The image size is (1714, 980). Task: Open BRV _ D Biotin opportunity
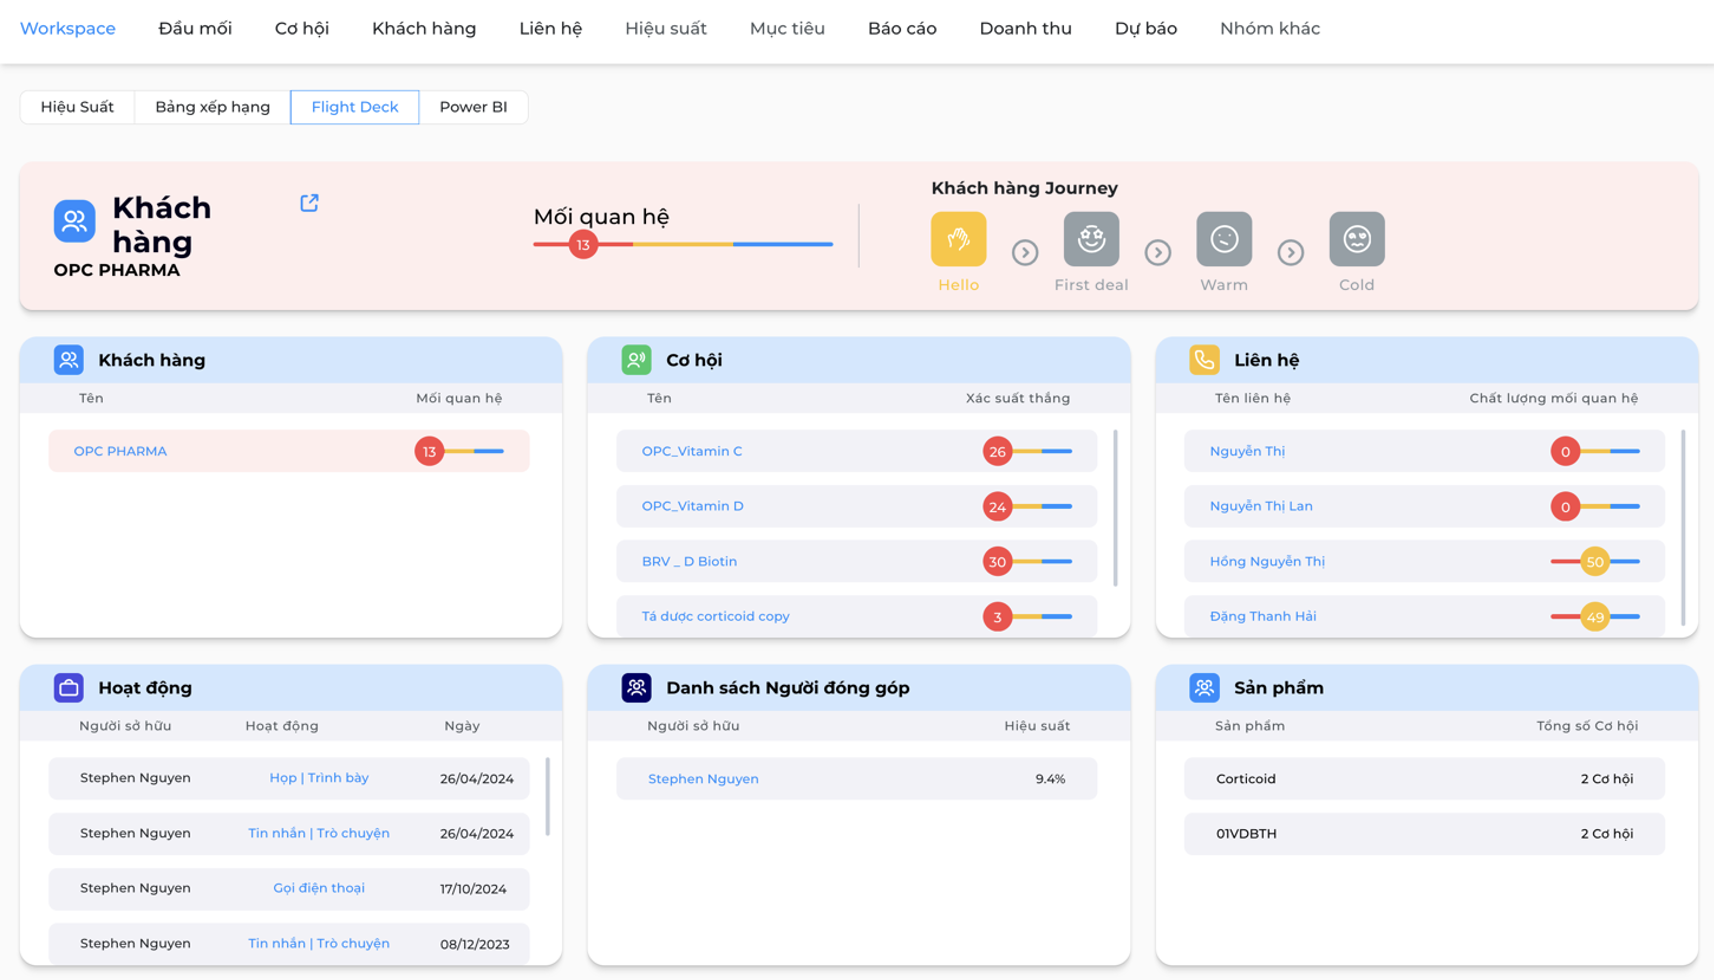(x=689, y=561)
